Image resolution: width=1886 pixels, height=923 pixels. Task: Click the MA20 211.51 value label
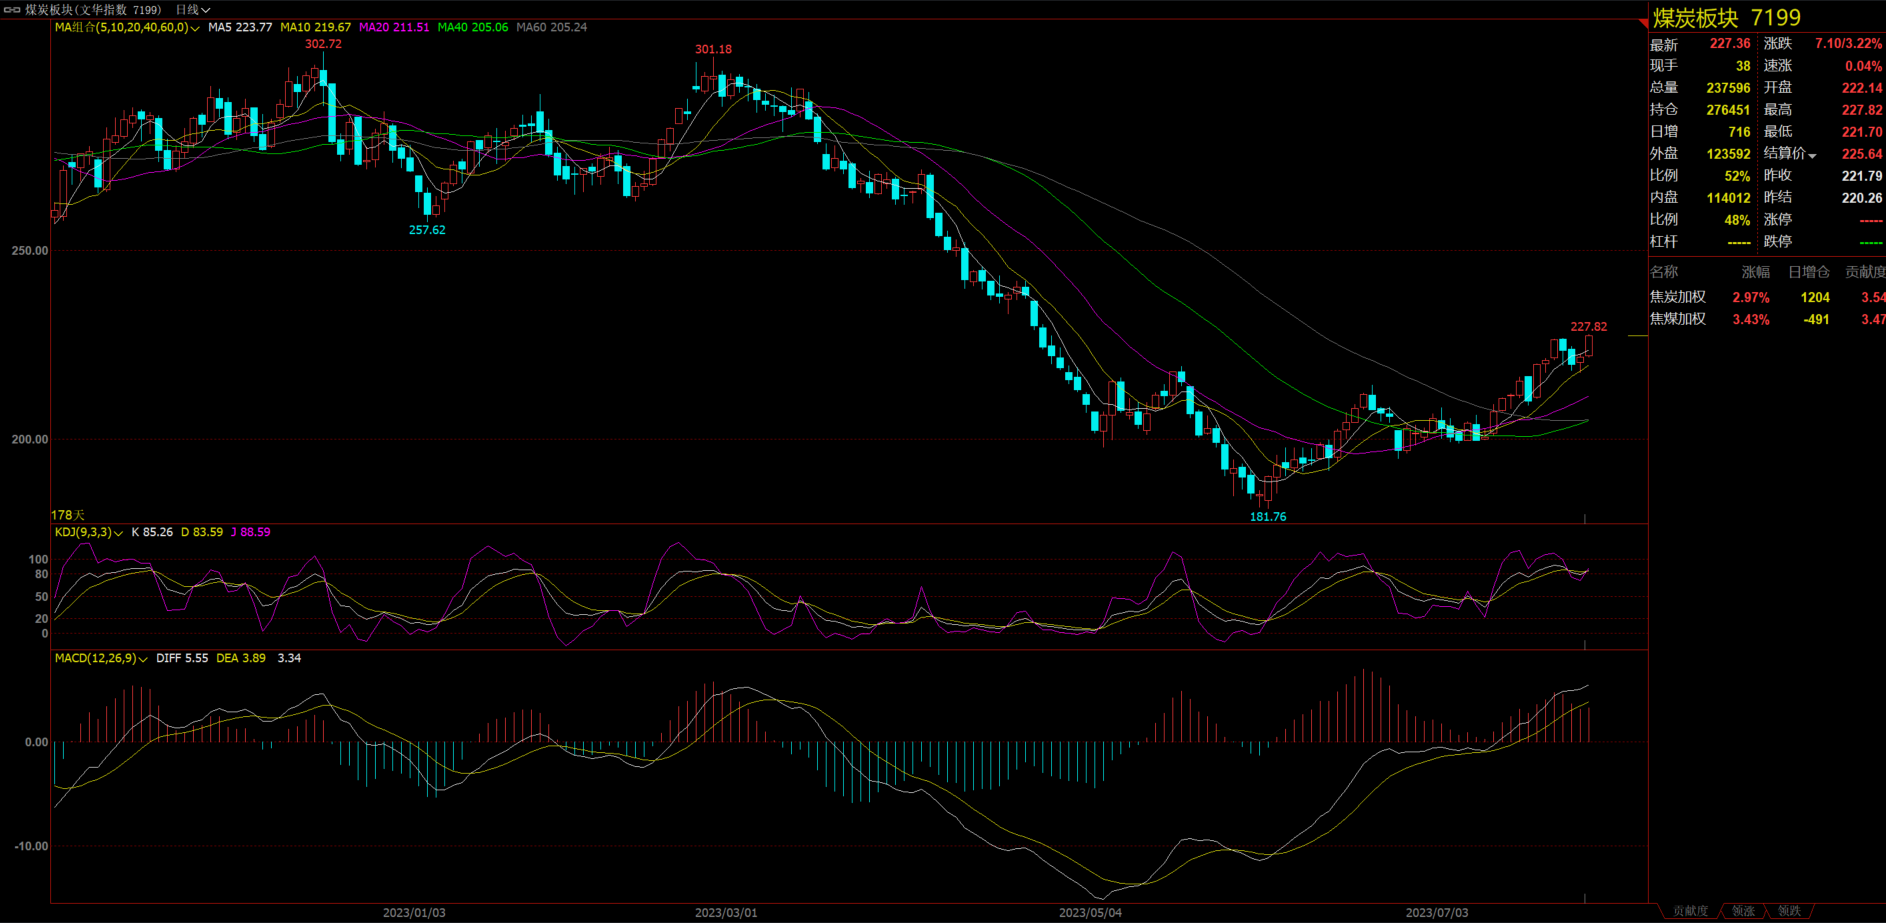pyautogui.click(x=393, y=28)
